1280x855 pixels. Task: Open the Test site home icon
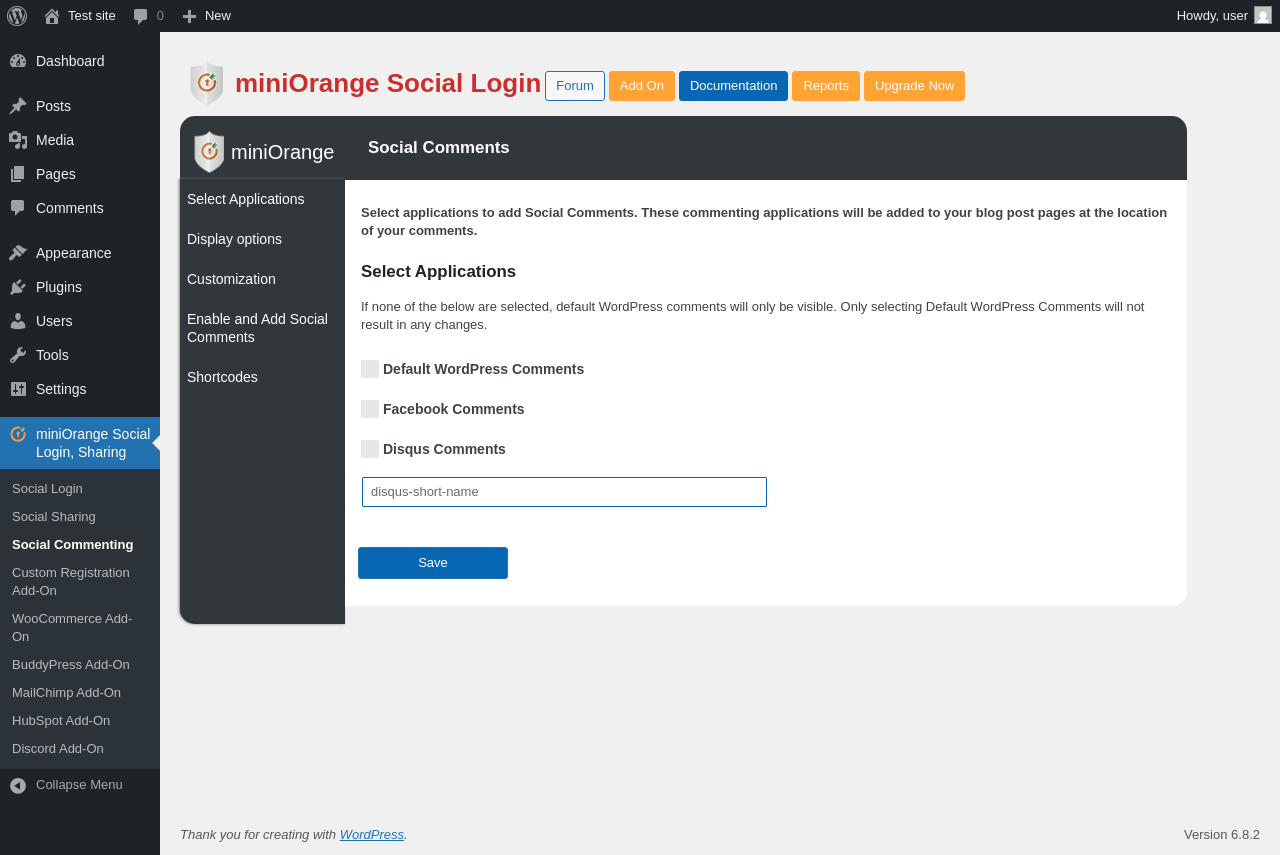pos(52,16)
